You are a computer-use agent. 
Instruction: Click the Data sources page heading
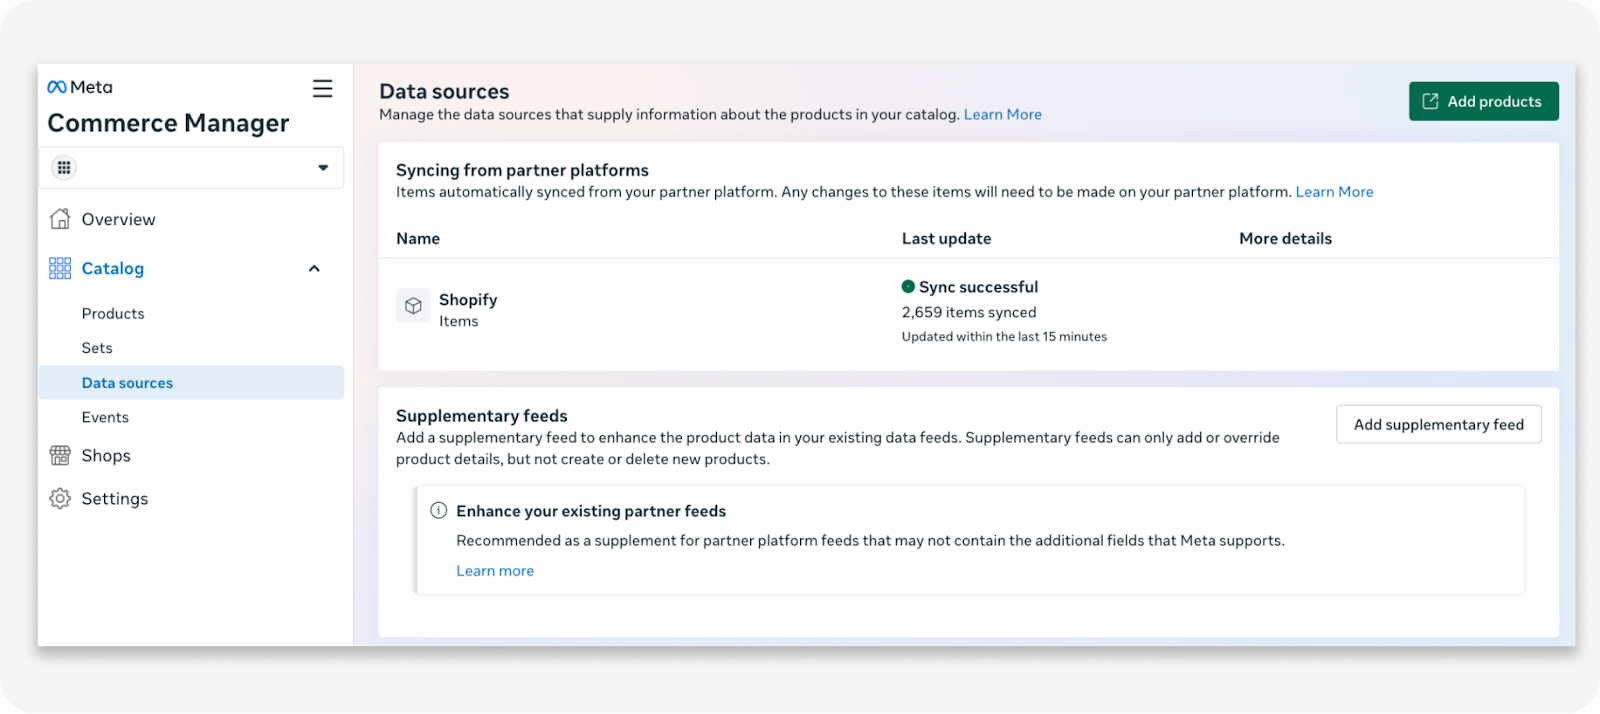pos(444,91)
